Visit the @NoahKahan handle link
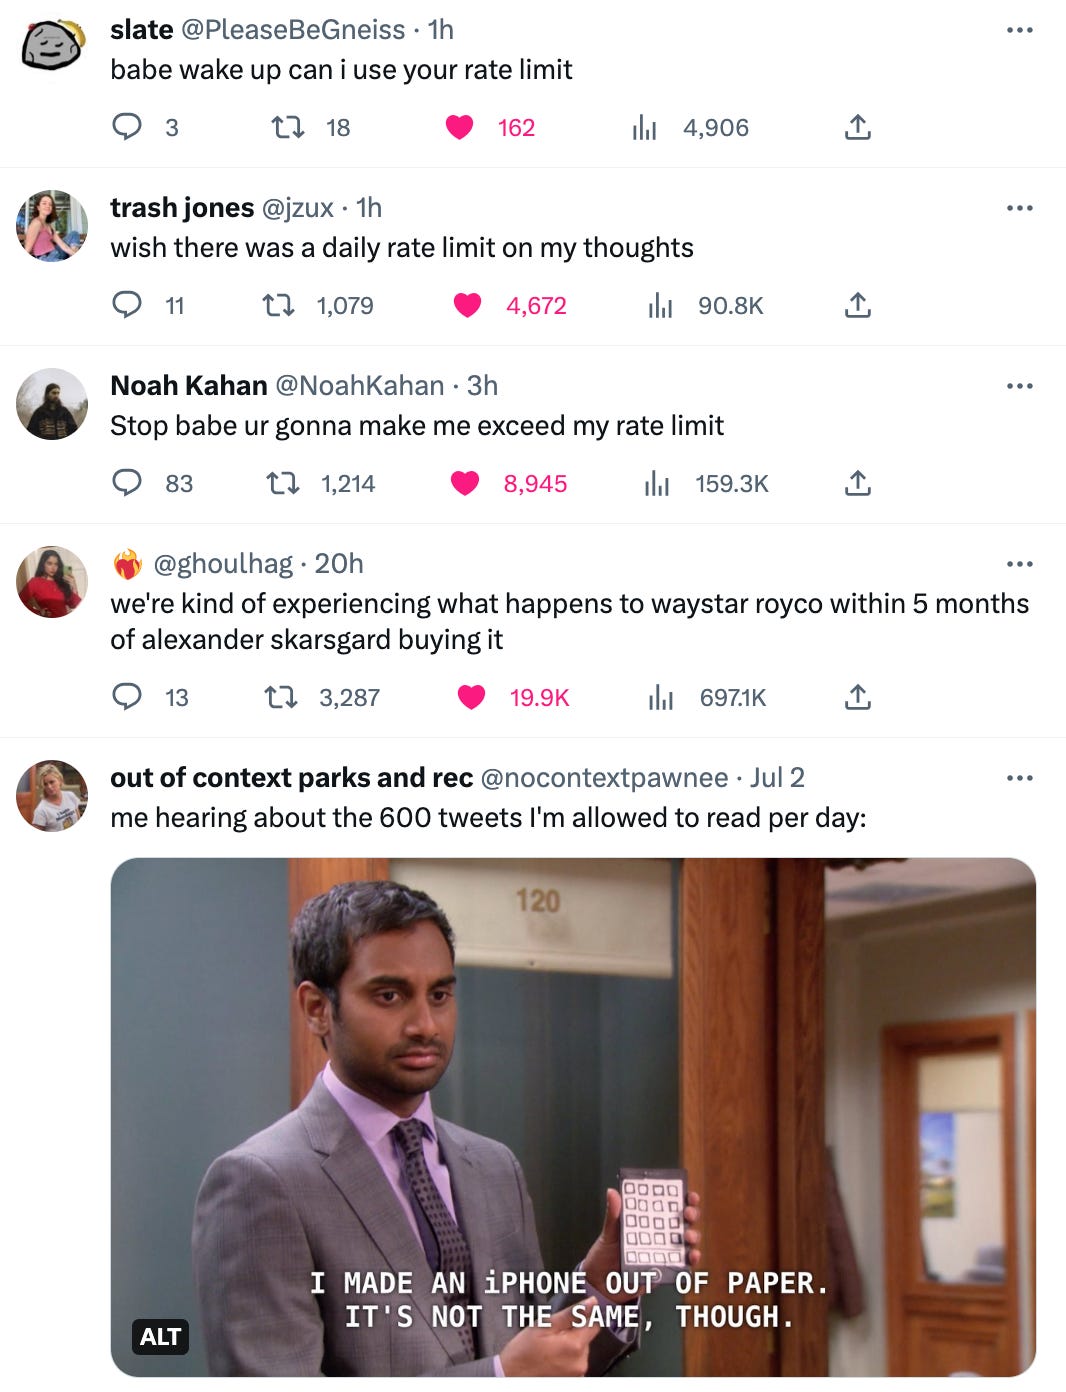This screenshot has height=1392, width=1066. (x=359, y=385)
